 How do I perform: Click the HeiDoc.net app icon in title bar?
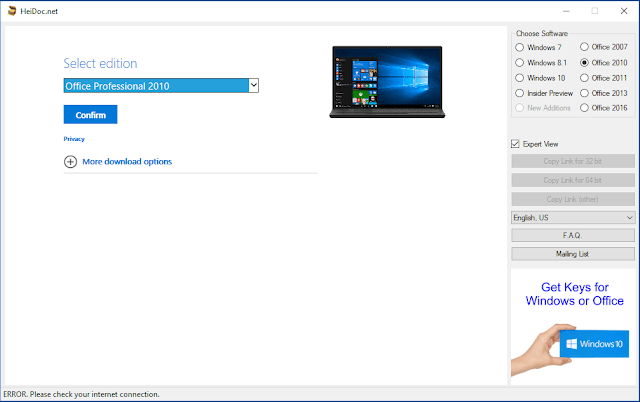12,11
